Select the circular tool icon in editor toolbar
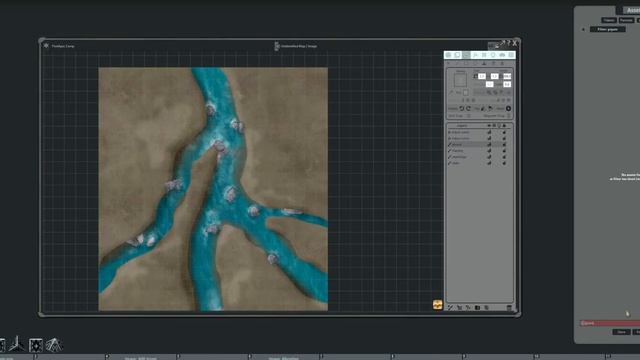Image resolution: width=640 pixels, height=360 pixels. pyautogui.click(x=493, y=55)
